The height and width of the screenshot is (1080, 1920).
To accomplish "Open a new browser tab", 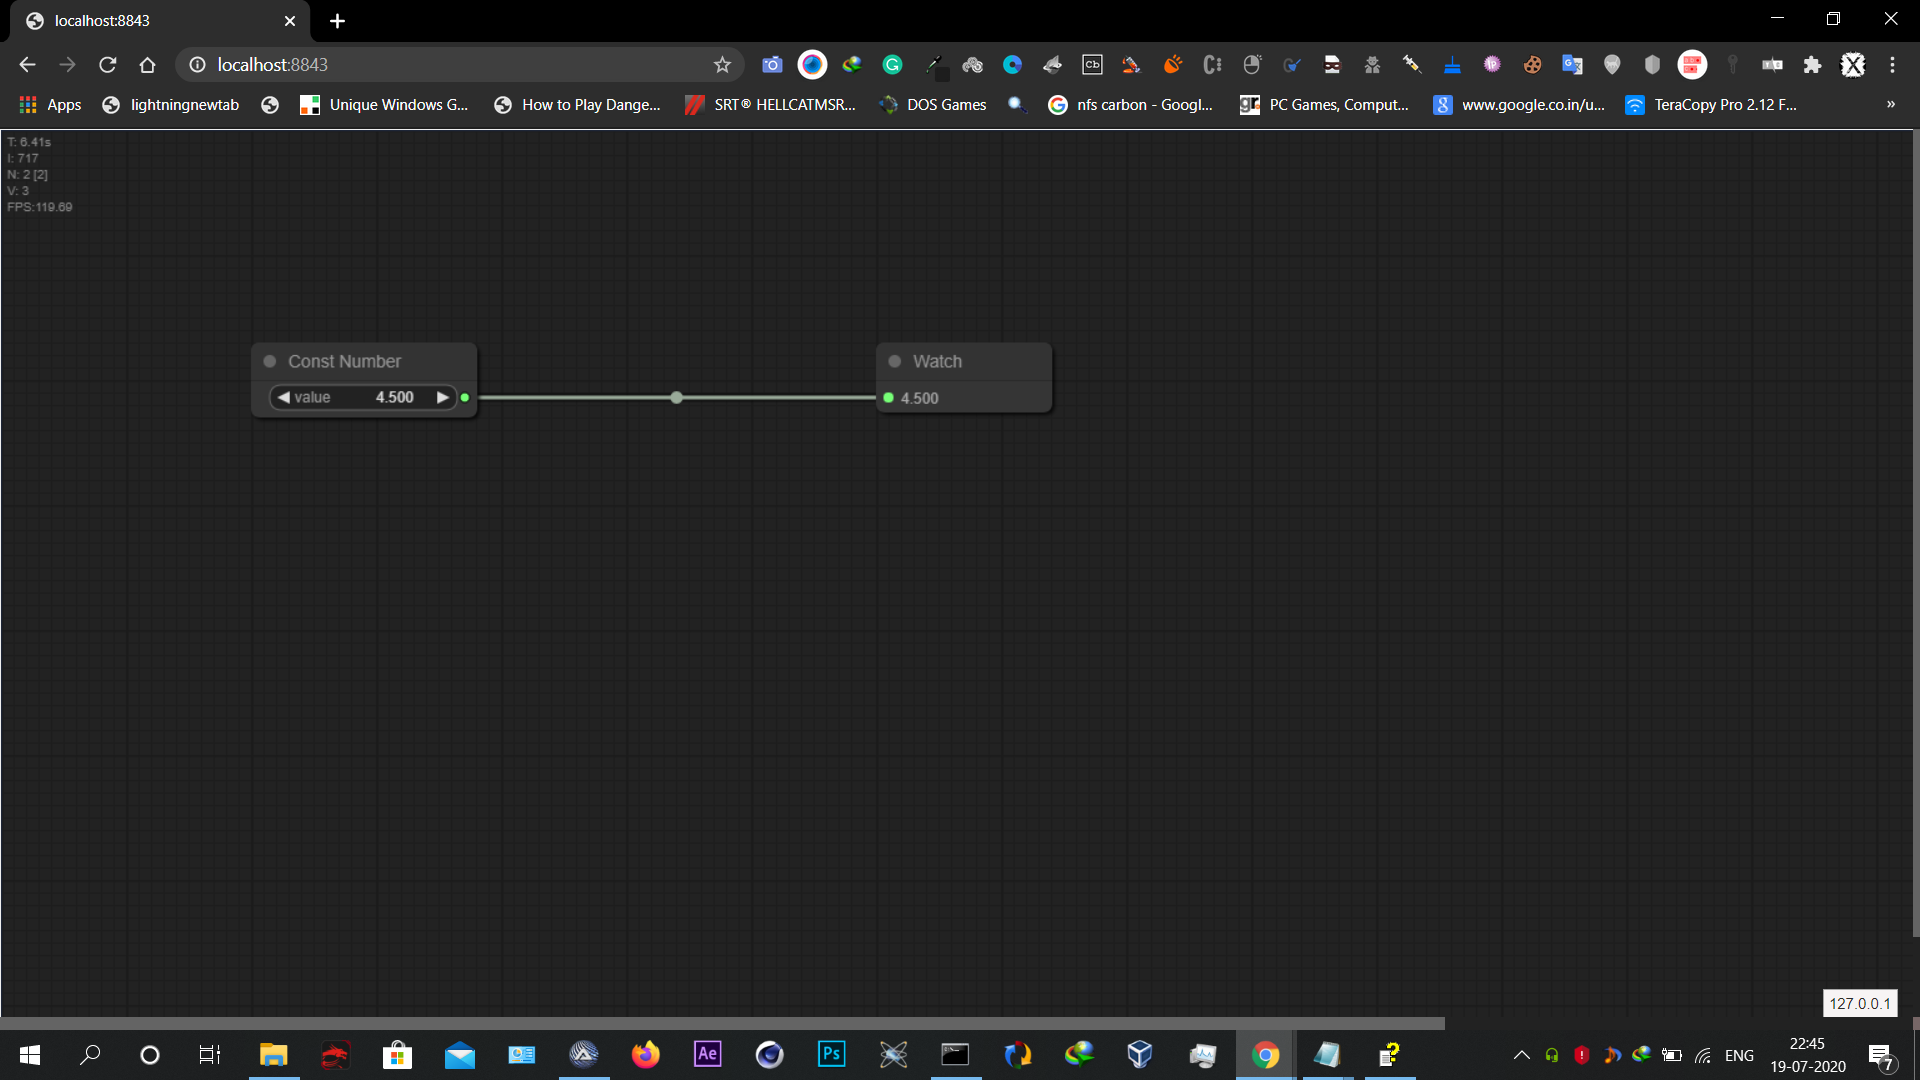I will [337, 21].
